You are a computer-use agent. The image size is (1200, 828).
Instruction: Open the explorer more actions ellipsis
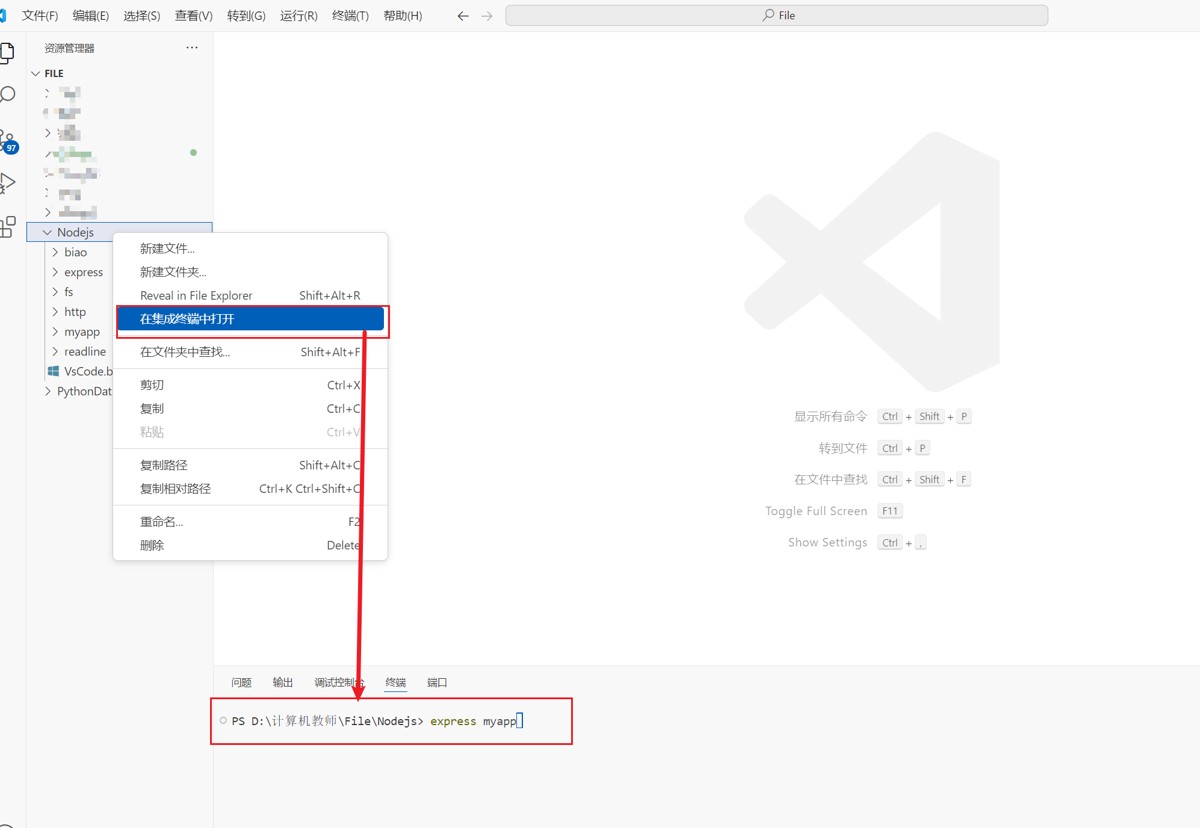click(192, 48)
